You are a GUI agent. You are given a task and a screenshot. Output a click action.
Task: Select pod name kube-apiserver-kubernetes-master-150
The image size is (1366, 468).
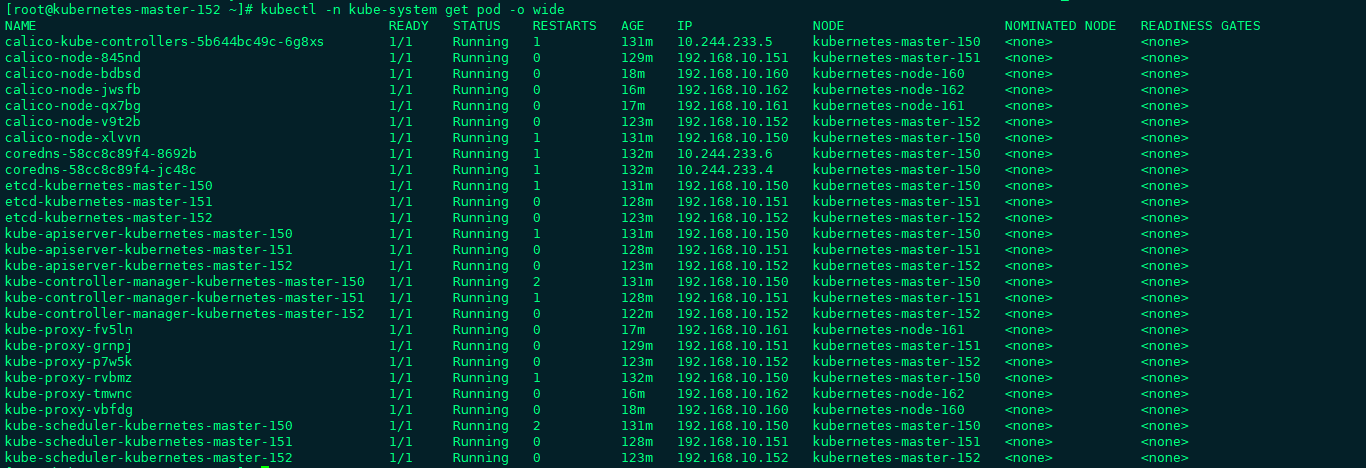click(x=149, y=234)
